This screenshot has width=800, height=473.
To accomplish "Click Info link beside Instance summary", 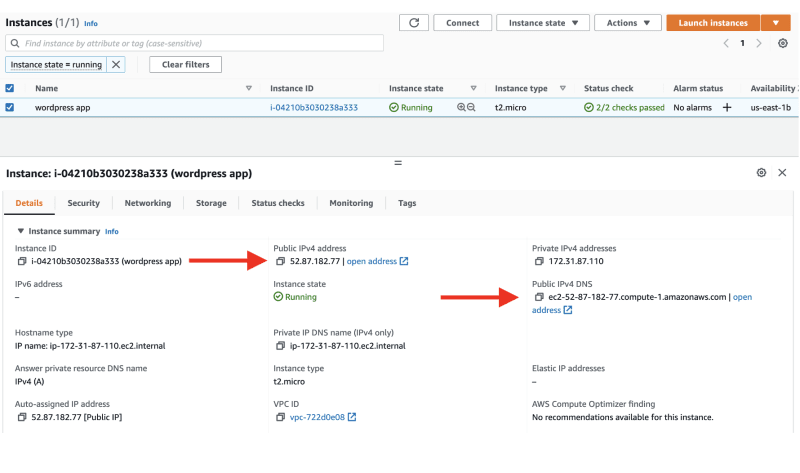I will click(112, 232).
